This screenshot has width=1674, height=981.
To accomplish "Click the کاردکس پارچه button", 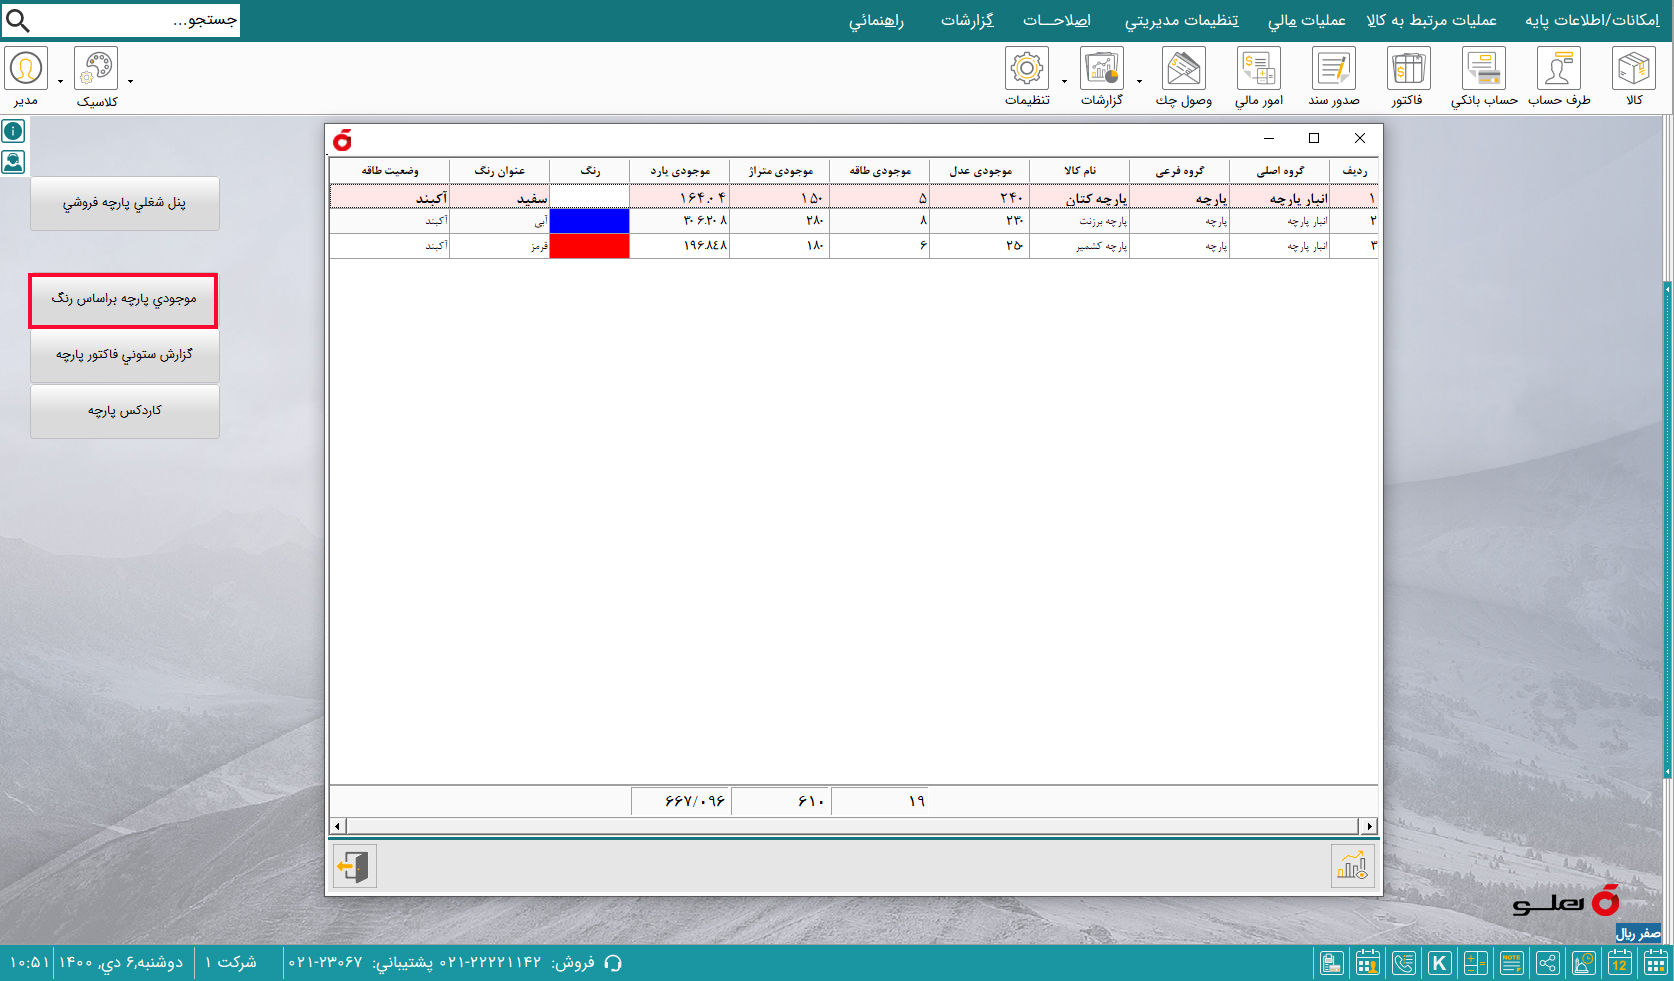I will pyautogui.click(x=125, y=411).
